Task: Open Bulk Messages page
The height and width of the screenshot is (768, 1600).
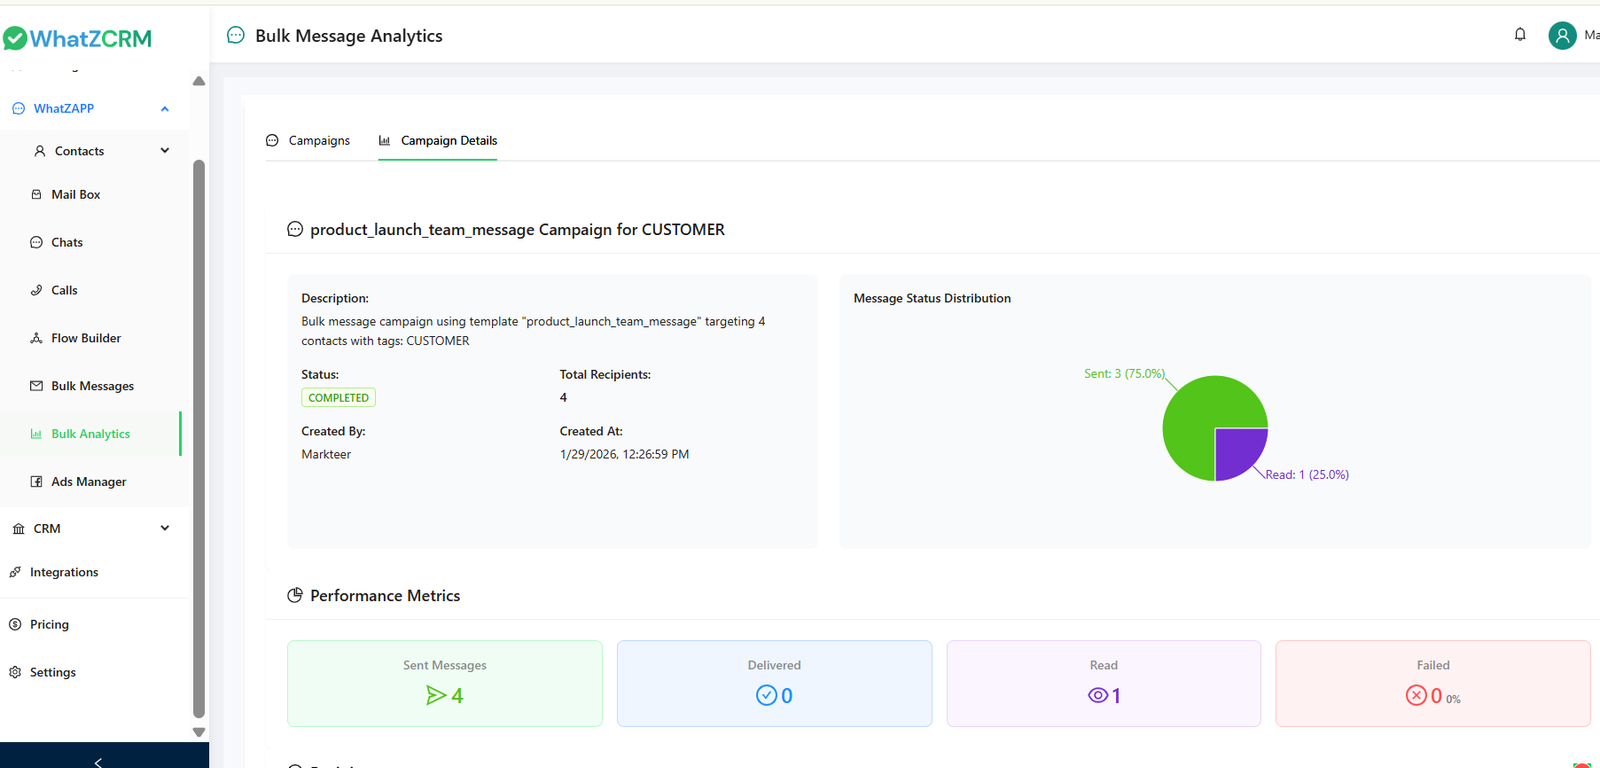Action: point(92,387)
